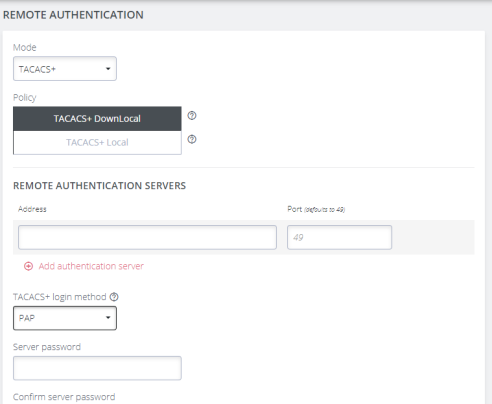Open the Mode dropdown showing TACACS+
The height and width of the screenshot is (404, 492).
pyautogui.click(x=65, y=69)
